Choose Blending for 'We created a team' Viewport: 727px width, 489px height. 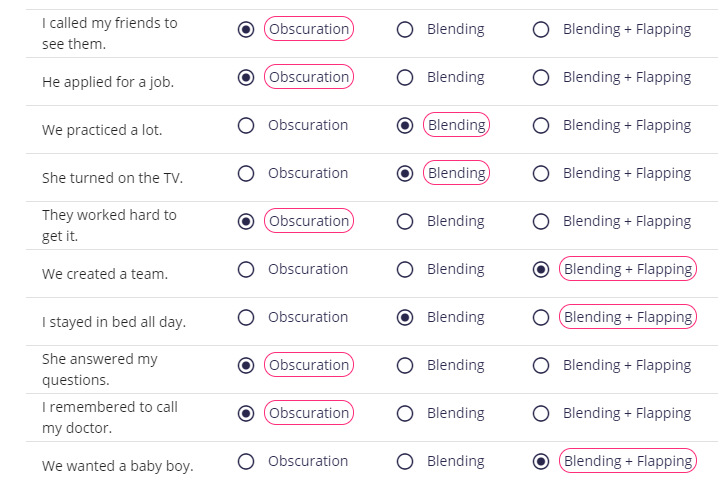pos(405,270)
